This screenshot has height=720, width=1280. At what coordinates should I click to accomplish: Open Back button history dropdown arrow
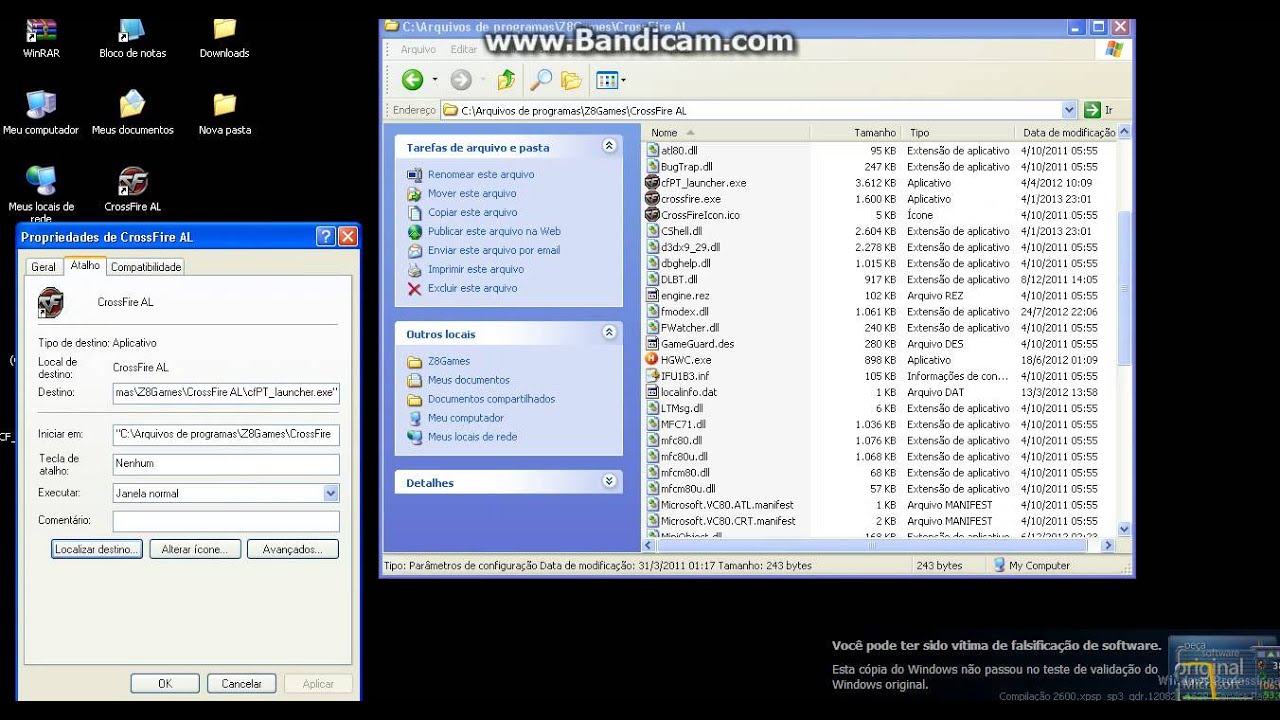point(434,80)
